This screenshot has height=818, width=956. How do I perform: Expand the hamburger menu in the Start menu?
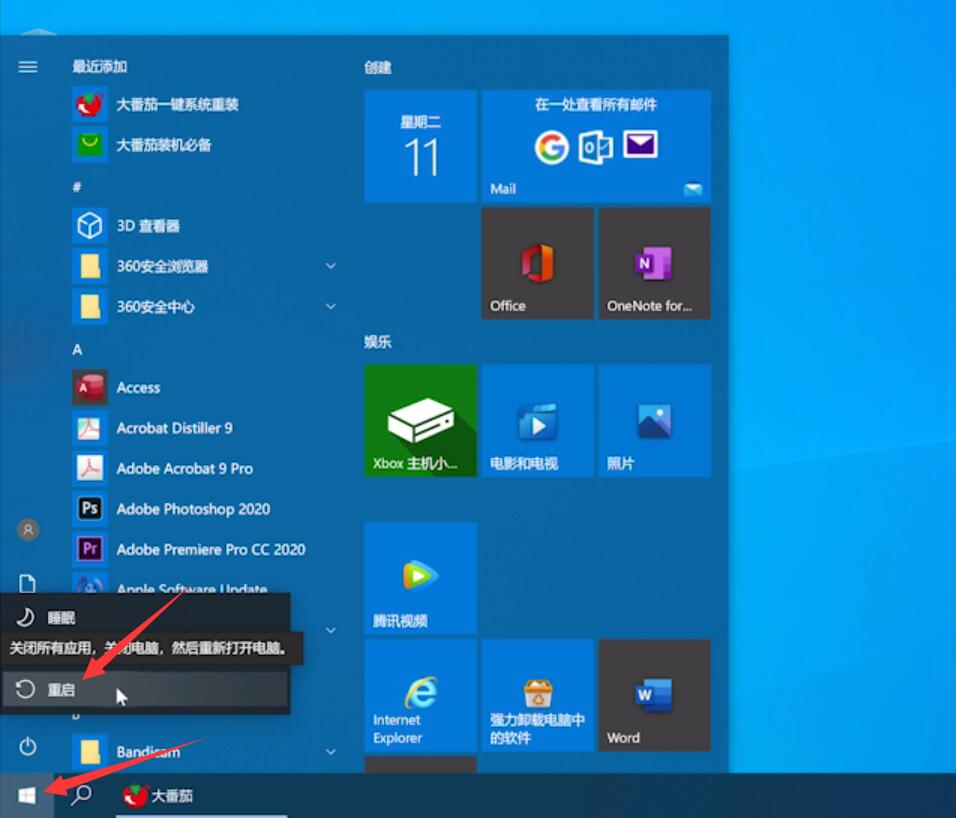(27, 67)
